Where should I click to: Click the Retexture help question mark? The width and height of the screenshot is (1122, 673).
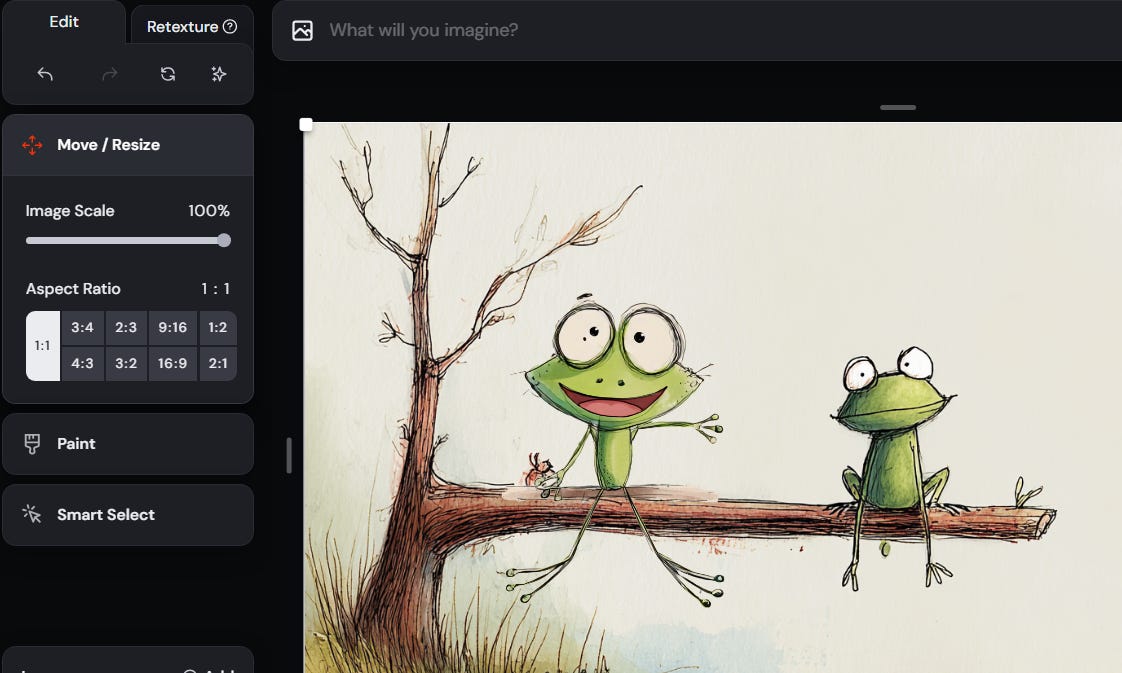230,26
